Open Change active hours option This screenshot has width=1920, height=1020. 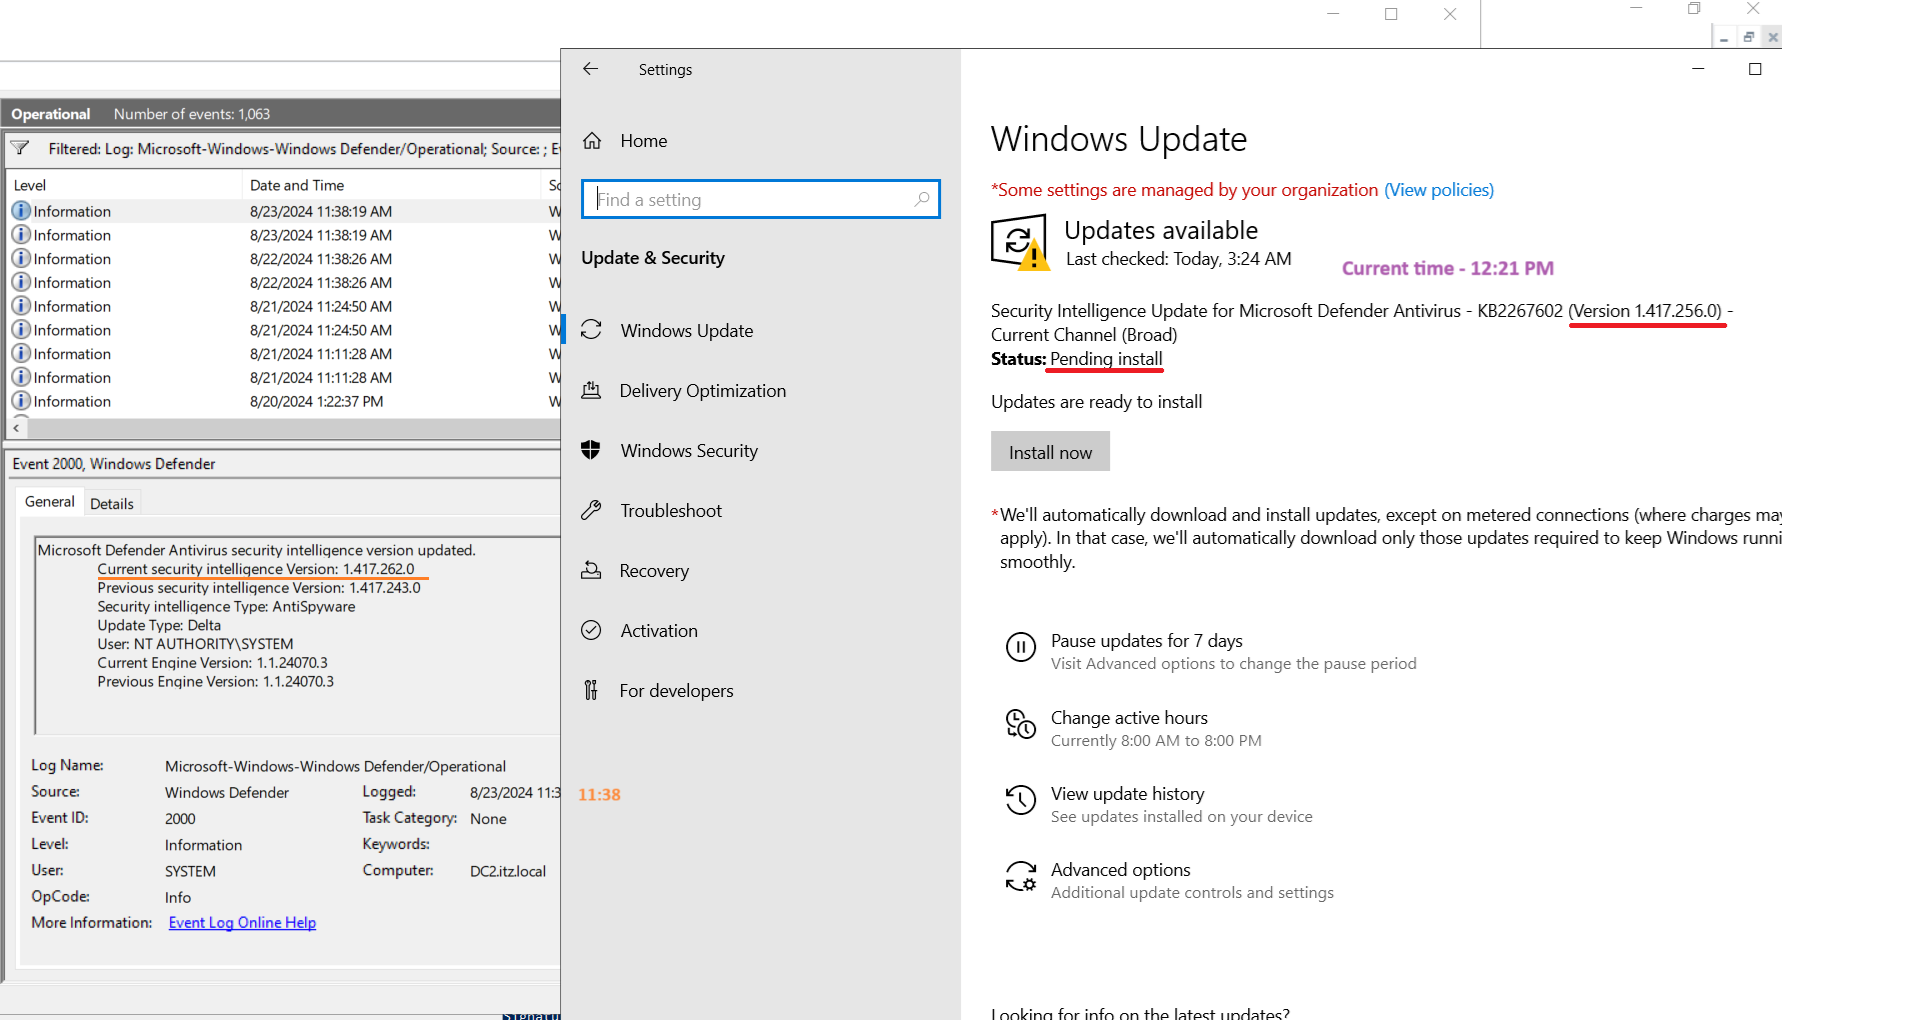[x=1129, y=718]
